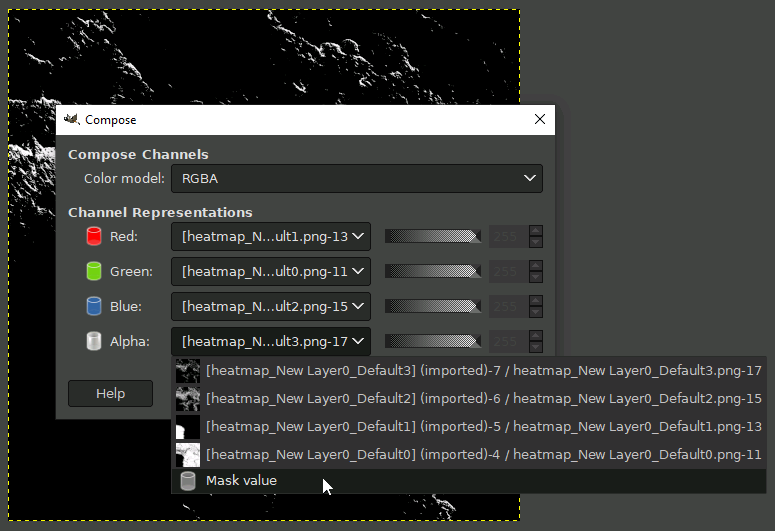Click the green channel cylinder icon
The width and height of the screenshot is (775, 531).
pos(94,271)
